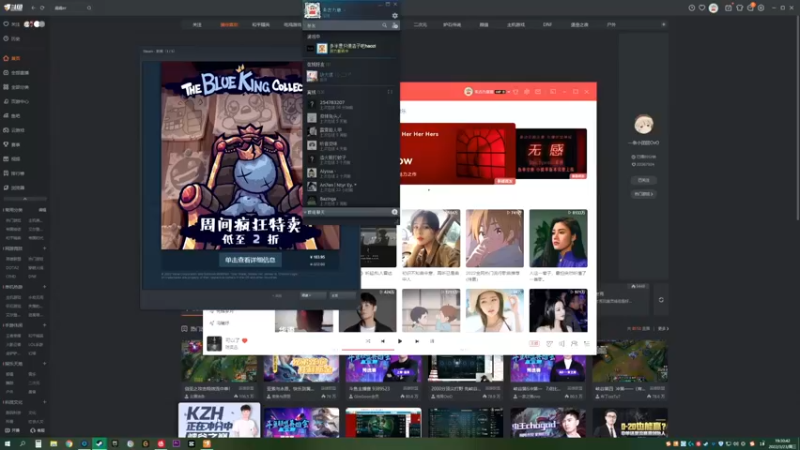This screenshot has height=450, width=800.
Task: Like the current song with heart icon
Action: point(245,340)
